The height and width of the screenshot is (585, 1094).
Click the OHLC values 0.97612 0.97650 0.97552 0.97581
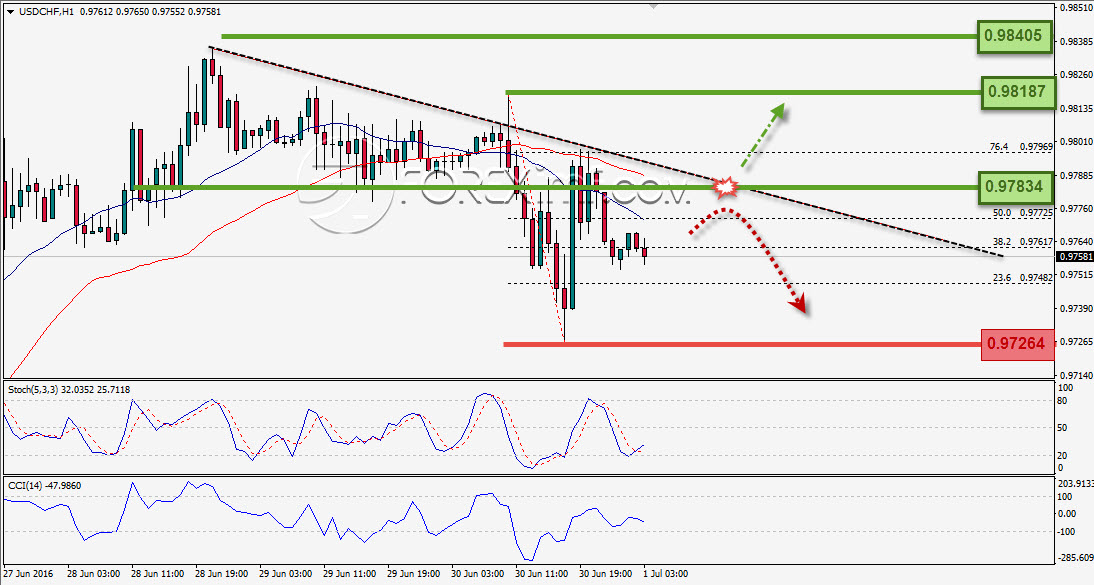151,12
